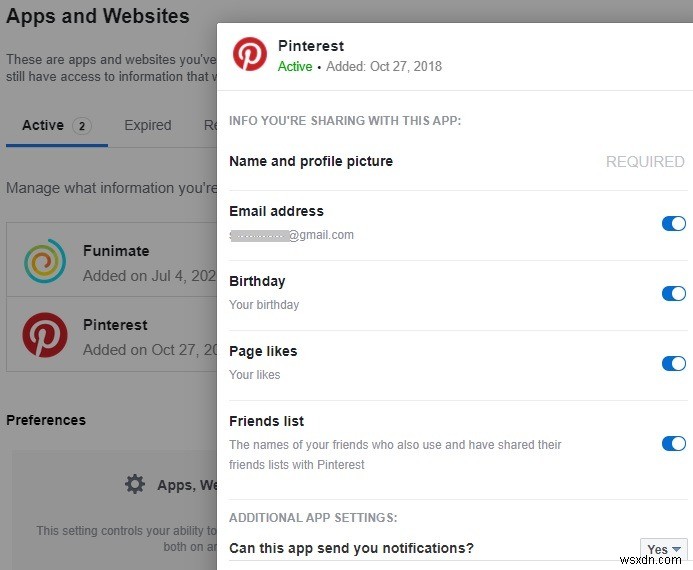This screenshot has height=570, width=693.
Task: Click 'Added: Oct 27, 2018' text
Action: pos(384,66)
